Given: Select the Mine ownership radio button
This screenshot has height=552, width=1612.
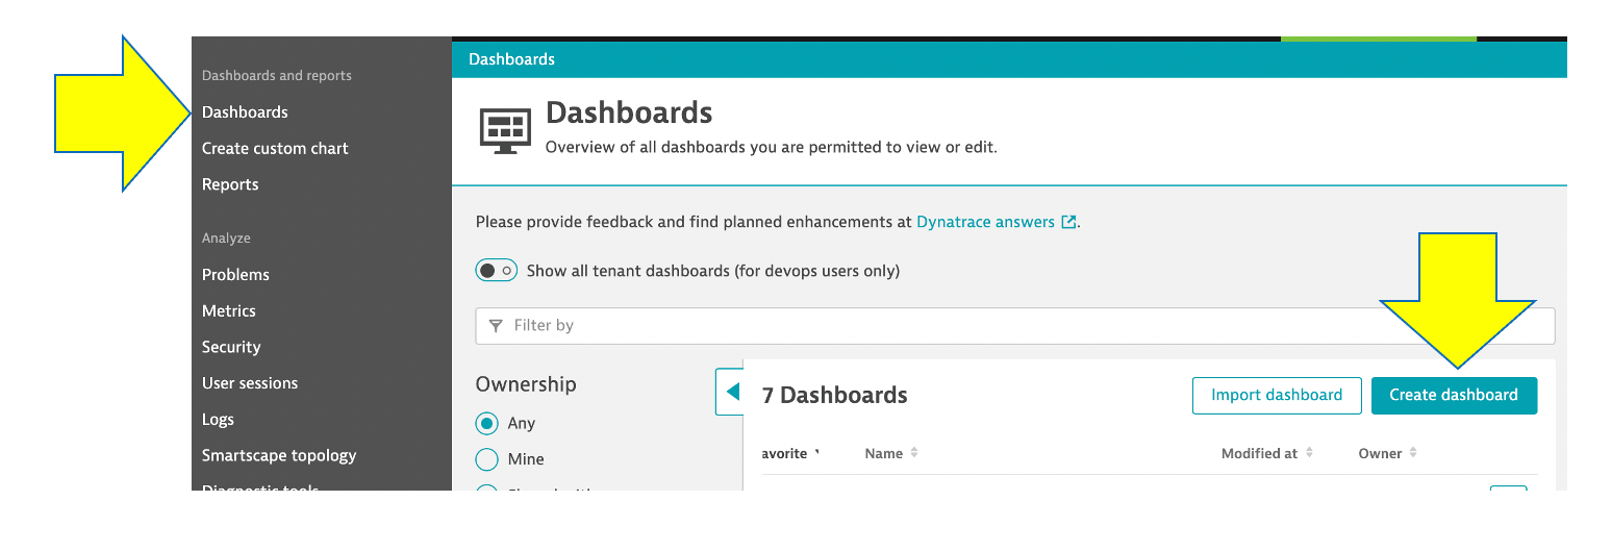Looking at the screenshot, I should 487,459.
